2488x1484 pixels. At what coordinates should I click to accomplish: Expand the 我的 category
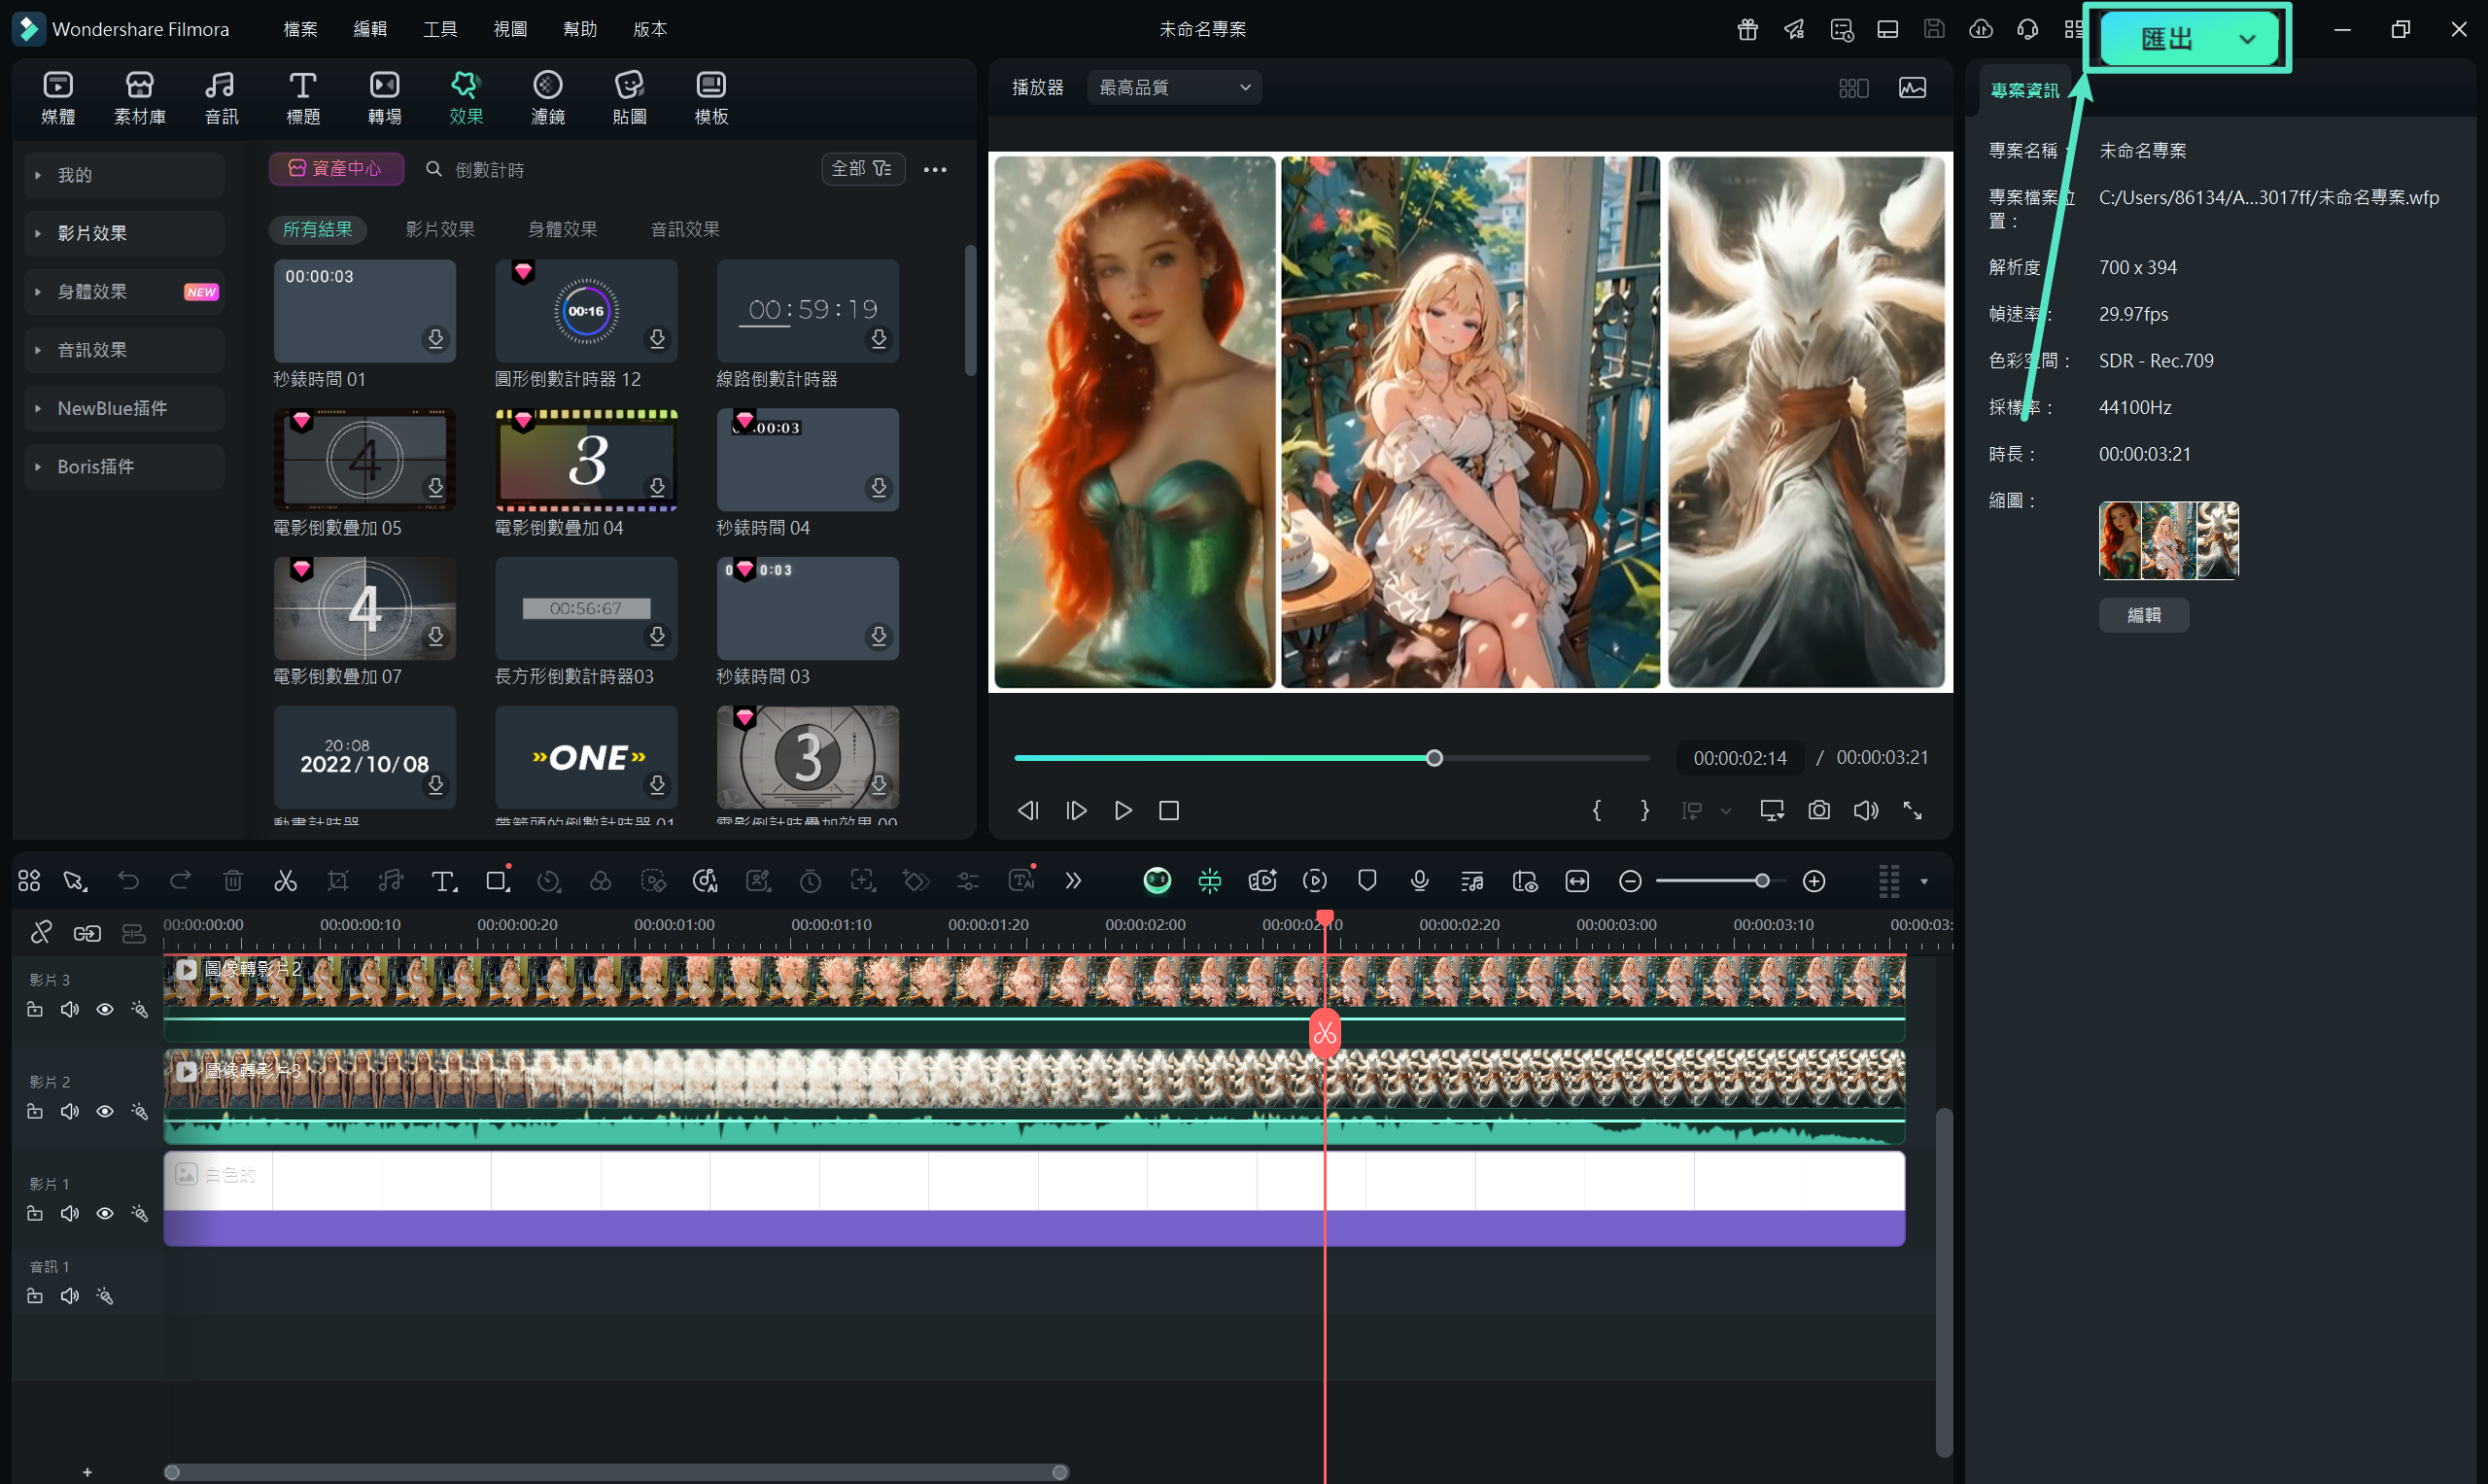(124, 175)
